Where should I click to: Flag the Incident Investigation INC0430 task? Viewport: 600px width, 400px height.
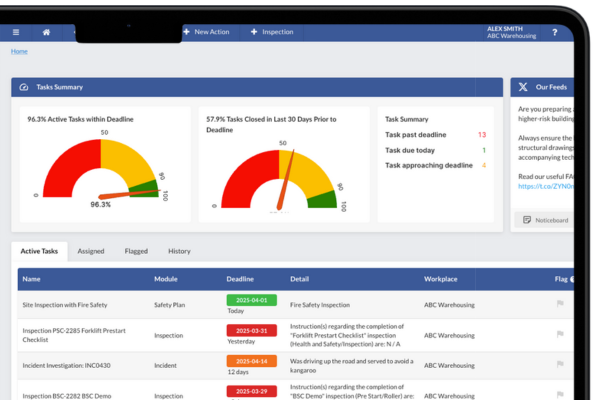click(x=559, y=367)
